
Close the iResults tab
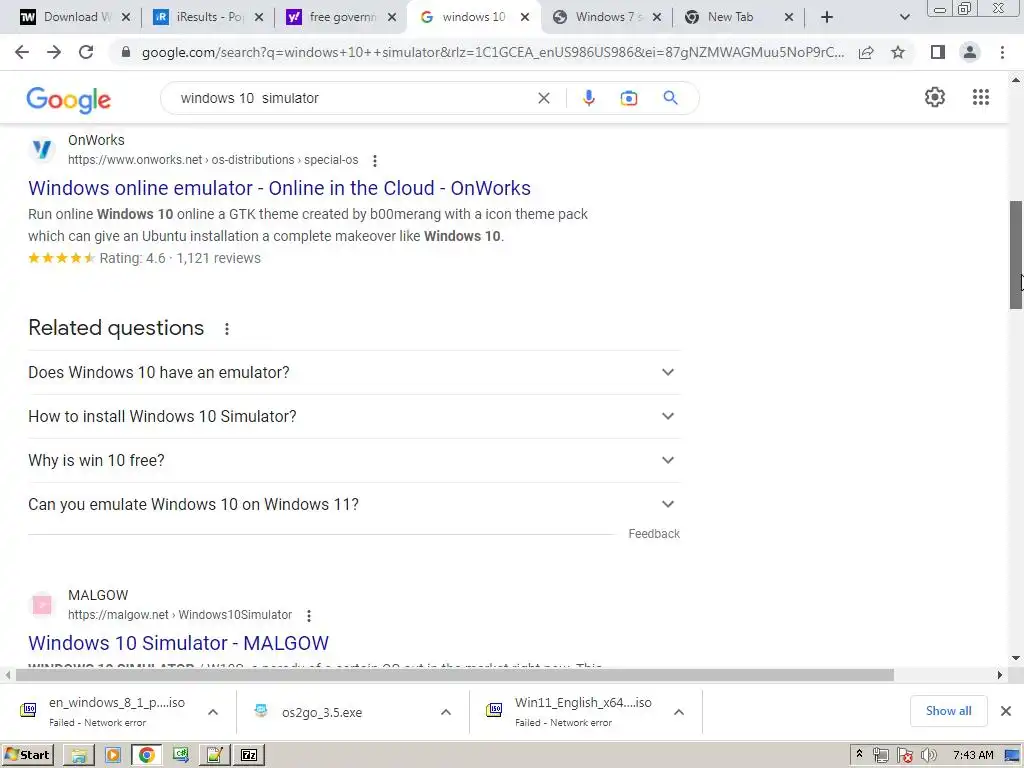point(259,18)
